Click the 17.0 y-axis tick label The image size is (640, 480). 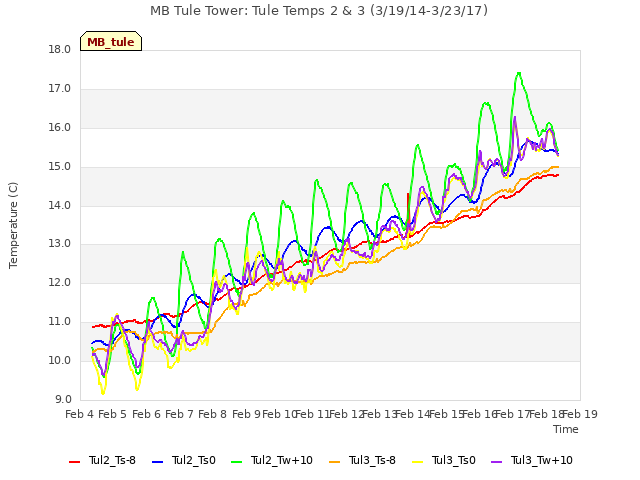(x=60, y=89)
